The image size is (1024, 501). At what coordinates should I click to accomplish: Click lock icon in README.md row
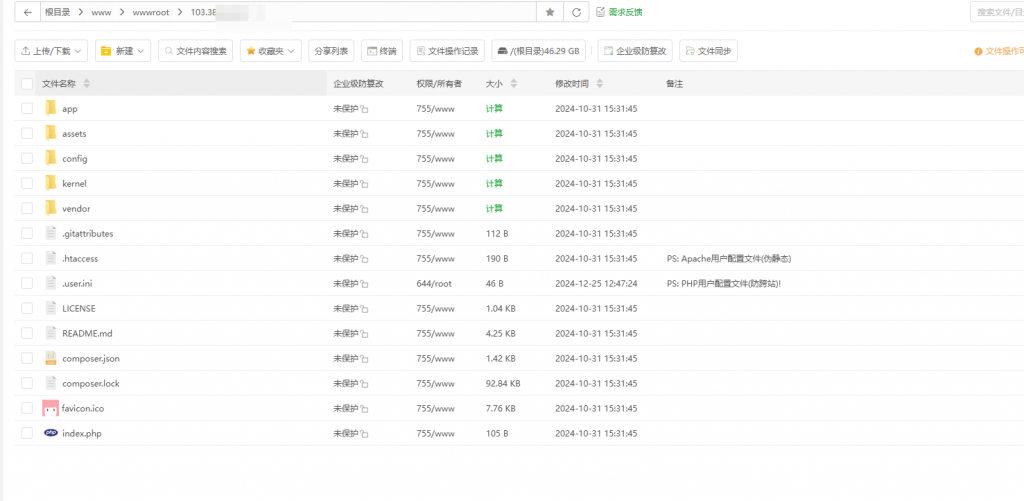coord(364,334)
